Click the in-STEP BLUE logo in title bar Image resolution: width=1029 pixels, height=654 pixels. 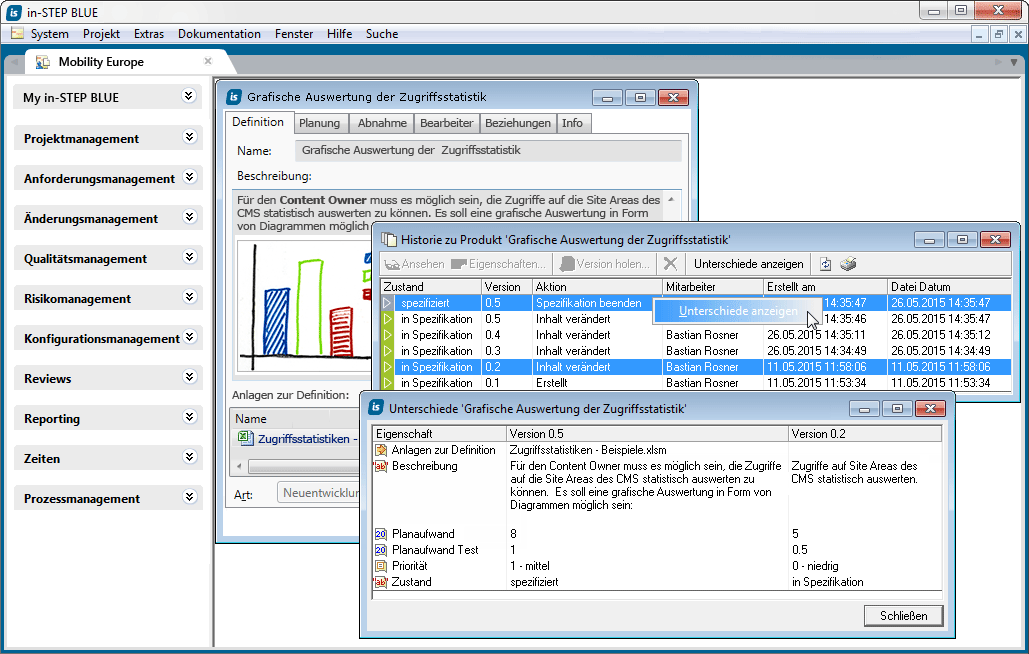[13, 11]
